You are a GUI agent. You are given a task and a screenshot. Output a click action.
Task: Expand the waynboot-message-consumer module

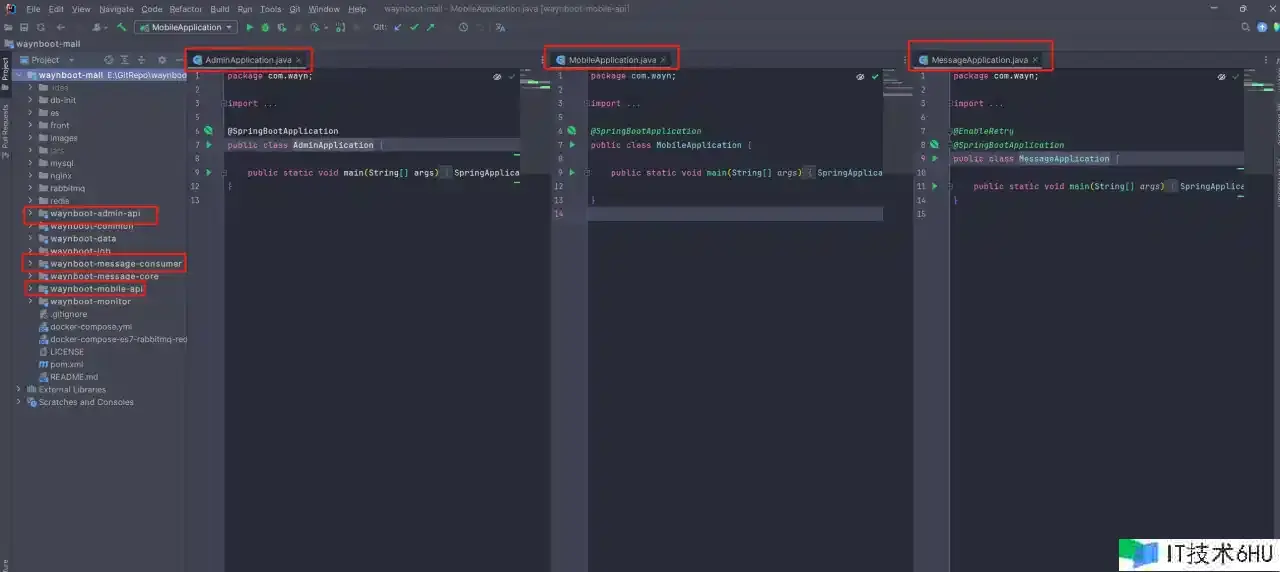click(x=30, y=264)
